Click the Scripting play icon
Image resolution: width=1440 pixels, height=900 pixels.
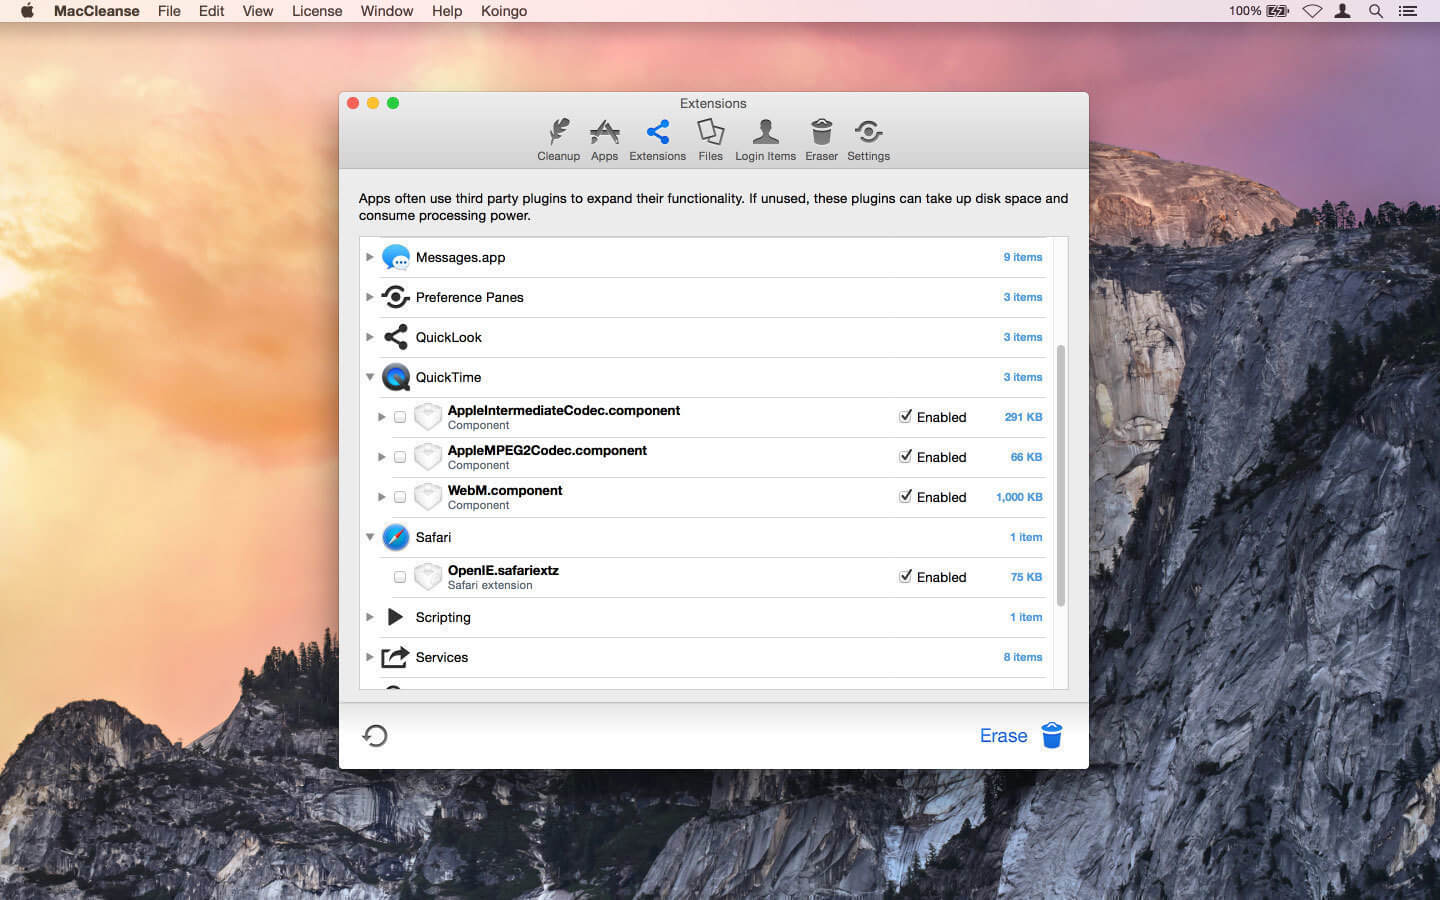point(396,617)
